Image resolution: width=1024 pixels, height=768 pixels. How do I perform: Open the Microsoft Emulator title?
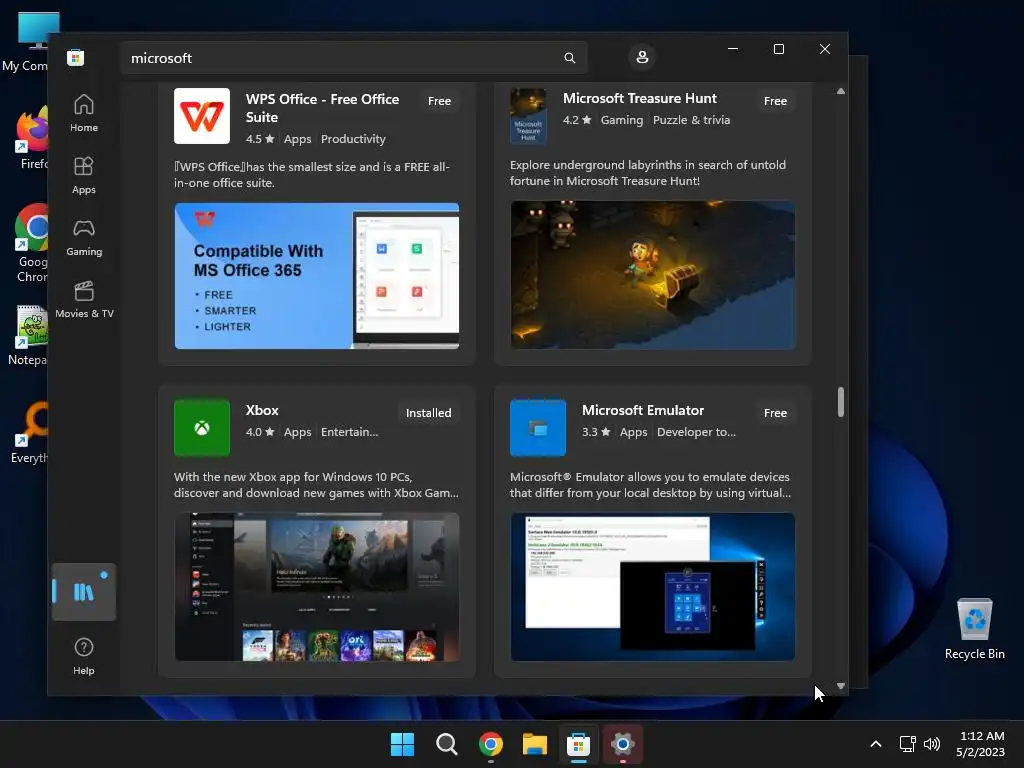[x=643, y=410]
